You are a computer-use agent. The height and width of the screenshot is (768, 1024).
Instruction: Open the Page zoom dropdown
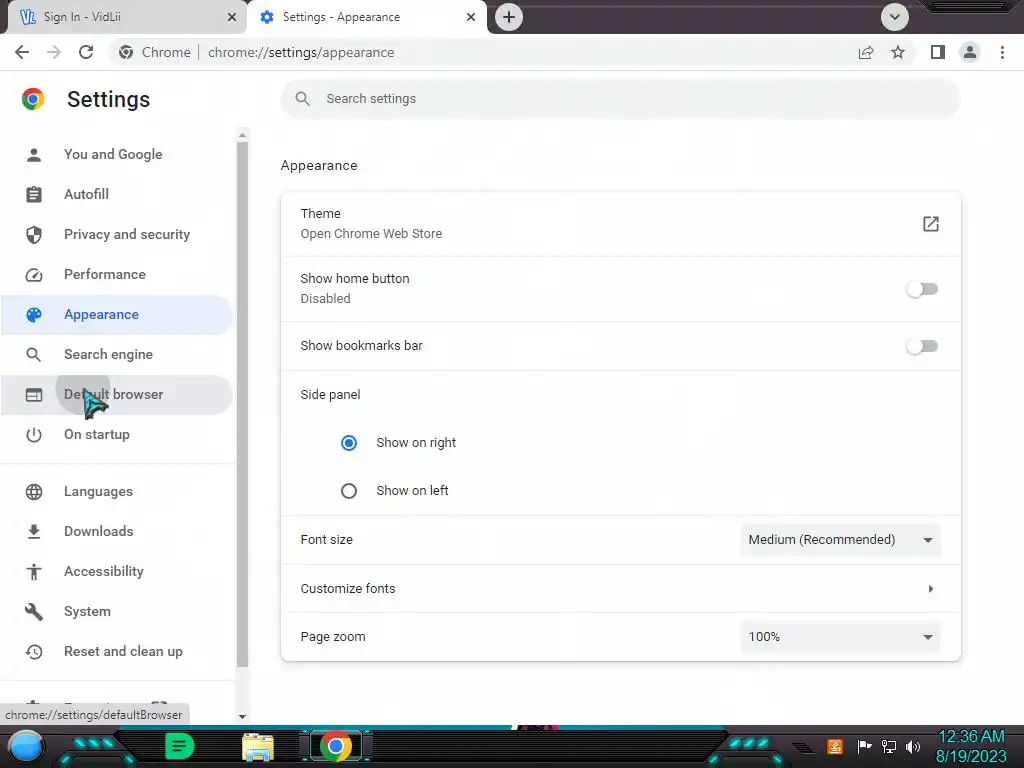click(840, 637)
